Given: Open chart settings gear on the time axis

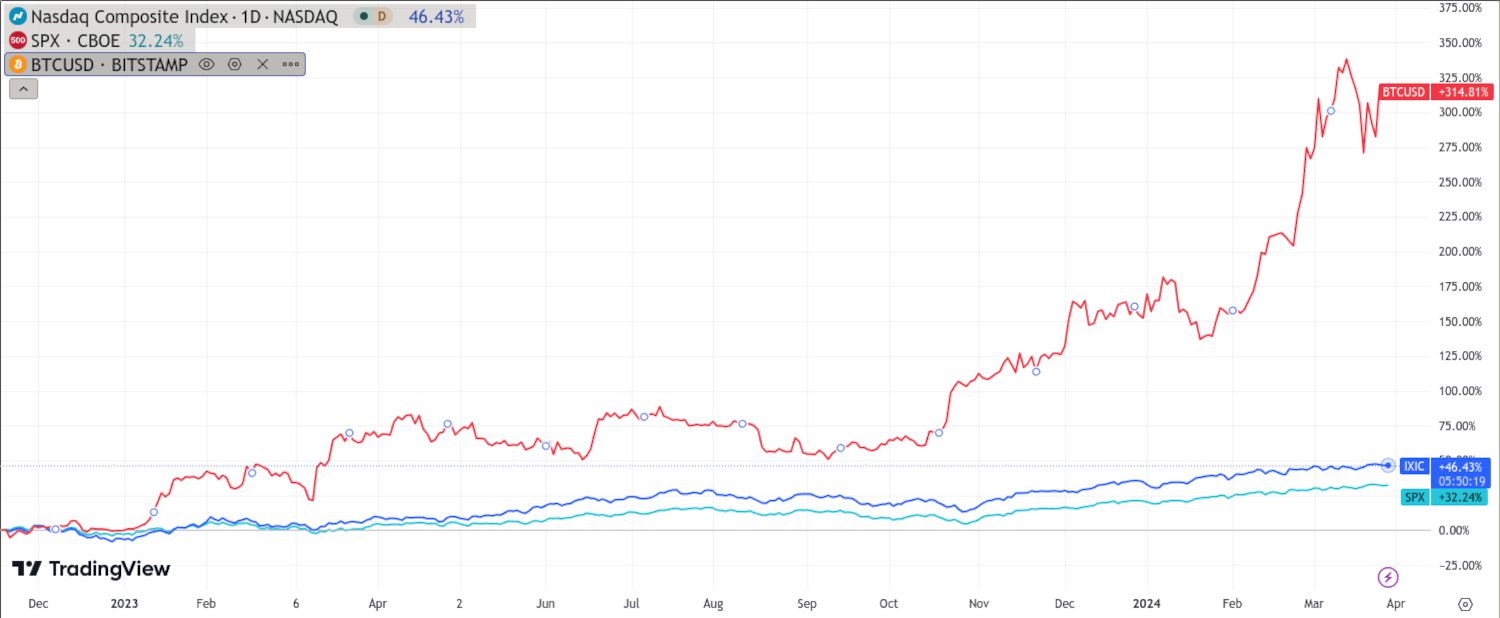Looking at the screenshot, I should coord(1466,604).
